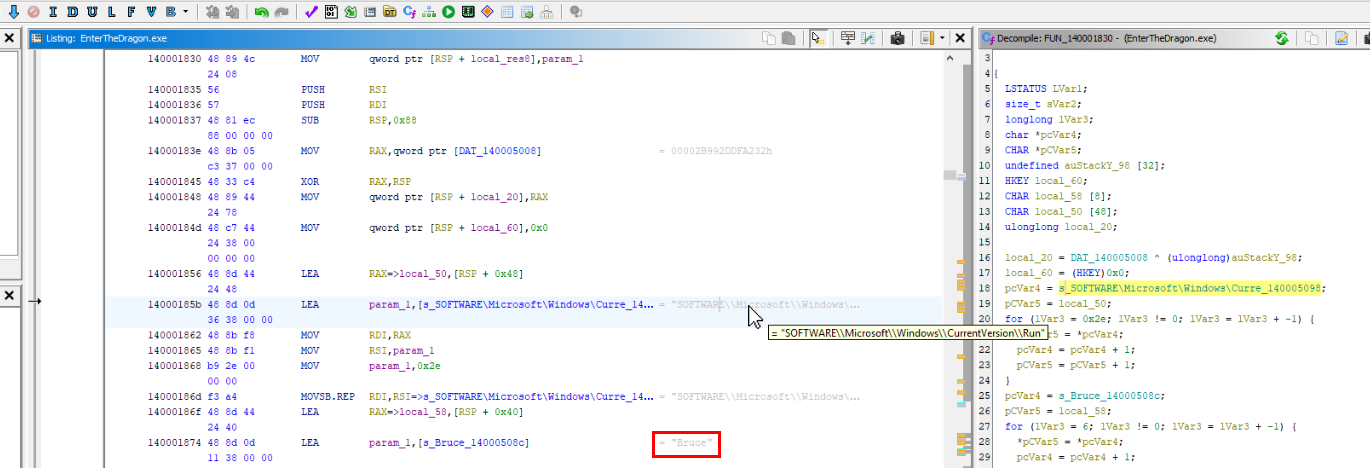
Task: Select the Decompile: FUN_140001830 title bar
Action: (1106, 38)
